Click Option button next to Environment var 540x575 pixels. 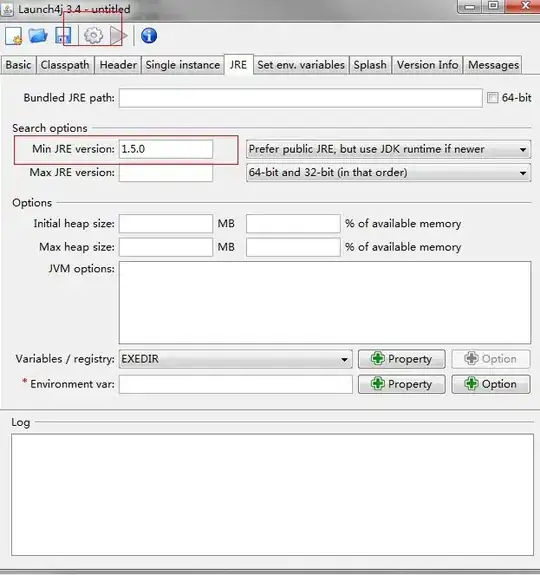coord(491,384)
